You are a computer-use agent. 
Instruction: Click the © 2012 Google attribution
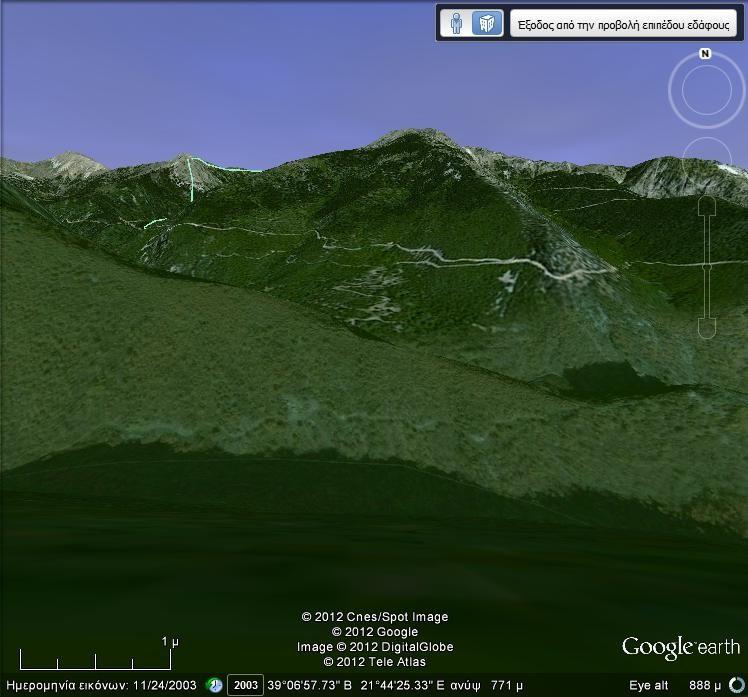click(375, 632)
